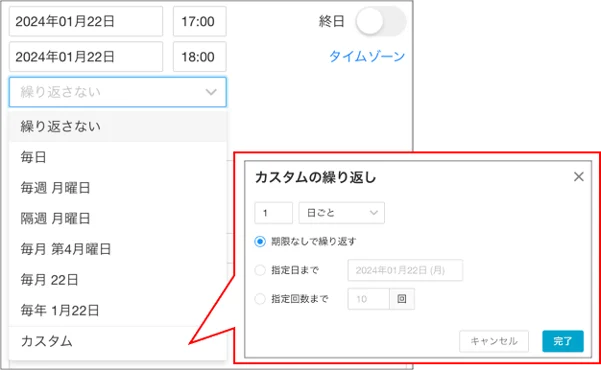Image resolution: width=601 pixels, height=370 pixels.
Task: Click the 17:00 start time field
Action: [x=200, y=21]
